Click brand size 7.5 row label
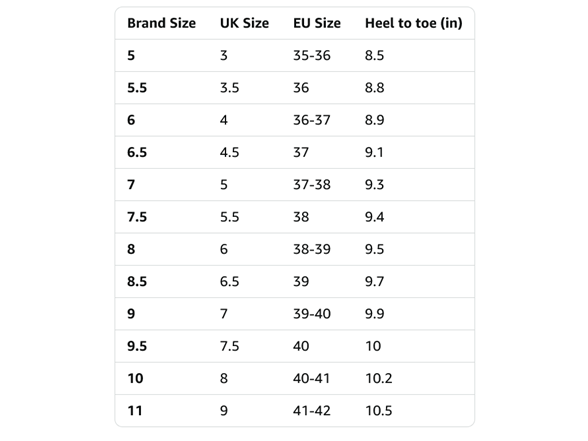This screenshot has width=588, height=441. click(137, 217)
